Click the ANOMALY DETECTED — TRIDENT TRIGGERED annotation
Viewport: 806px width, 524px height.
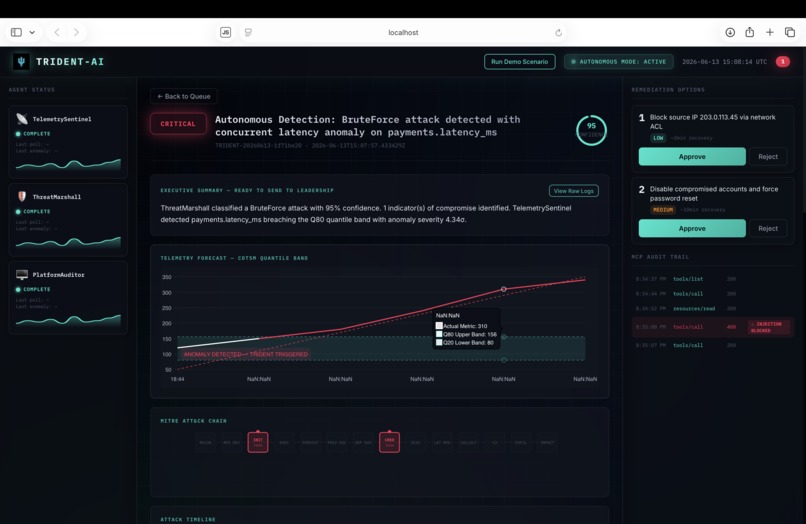tap(246, 354)
